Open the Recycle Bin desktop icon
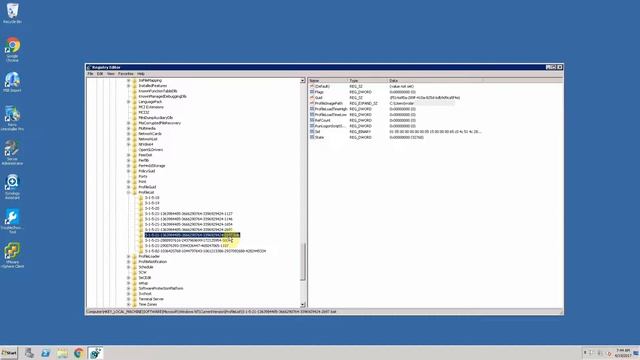The height and width of the screenshot is (360, 640). [12, 13]
